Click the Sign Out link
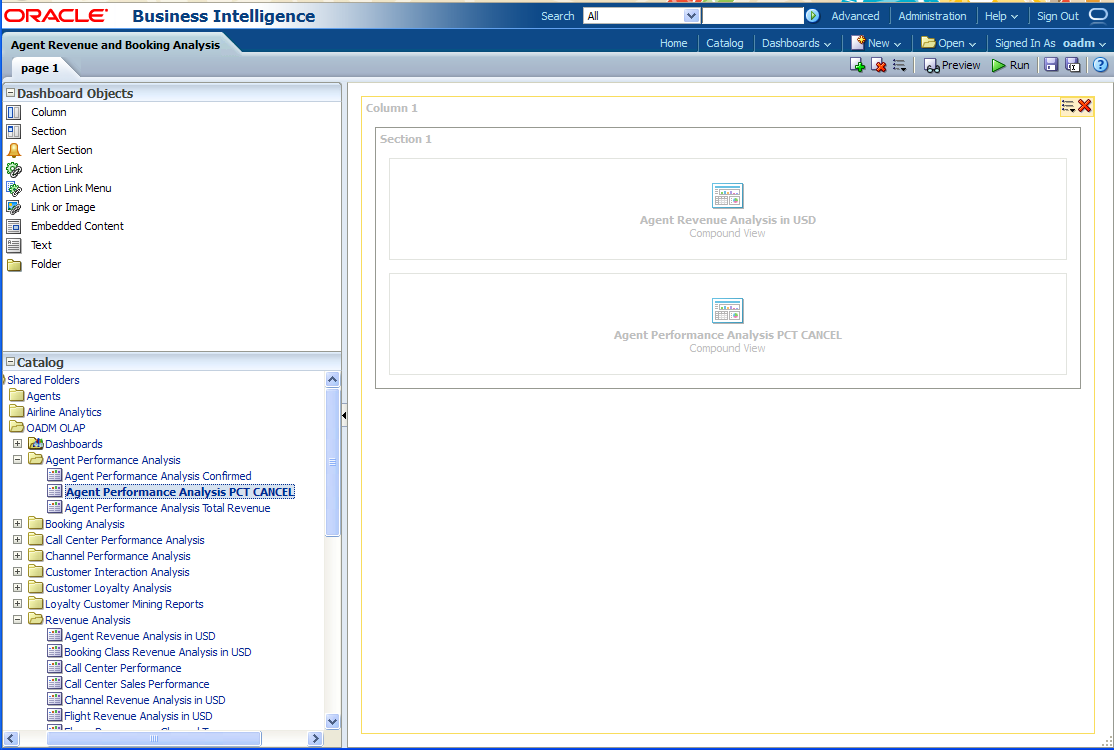This screenshot has height=750, width=1114. pyautogui.click(x=1057, y=16)
